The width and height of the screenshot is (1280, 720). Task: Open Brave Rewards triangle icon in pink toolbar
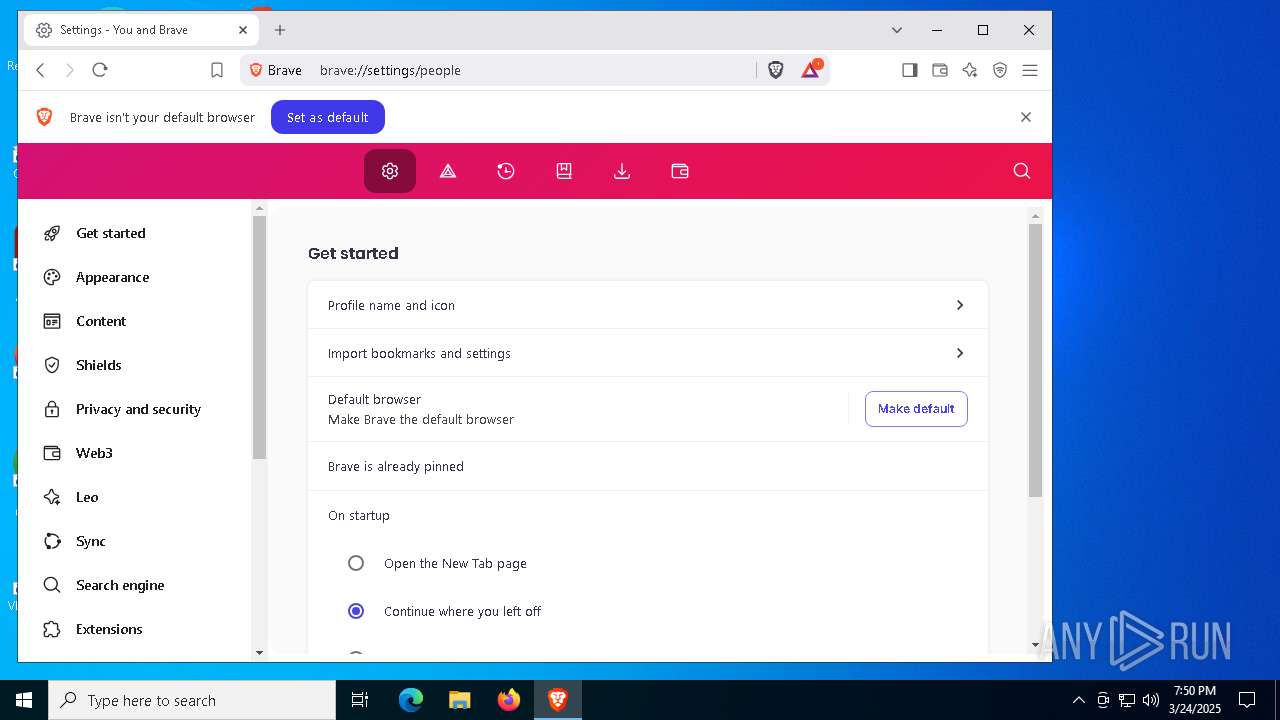coord(448,171)
